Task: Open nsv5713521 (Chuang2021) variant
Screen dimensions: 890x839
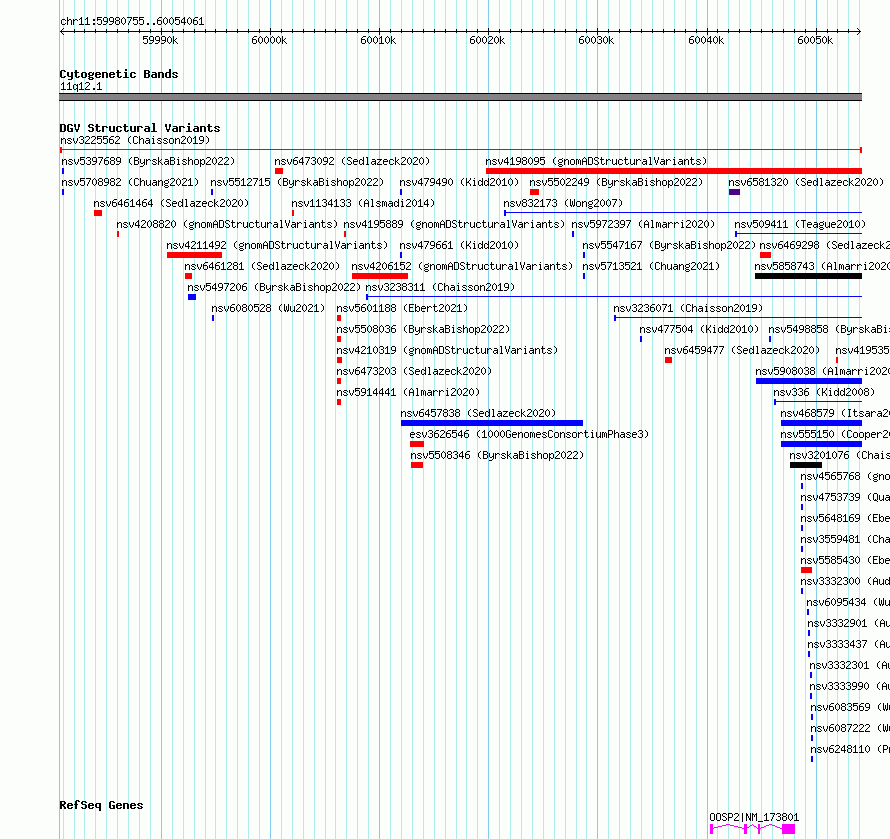Action: [x=651, y=266]
